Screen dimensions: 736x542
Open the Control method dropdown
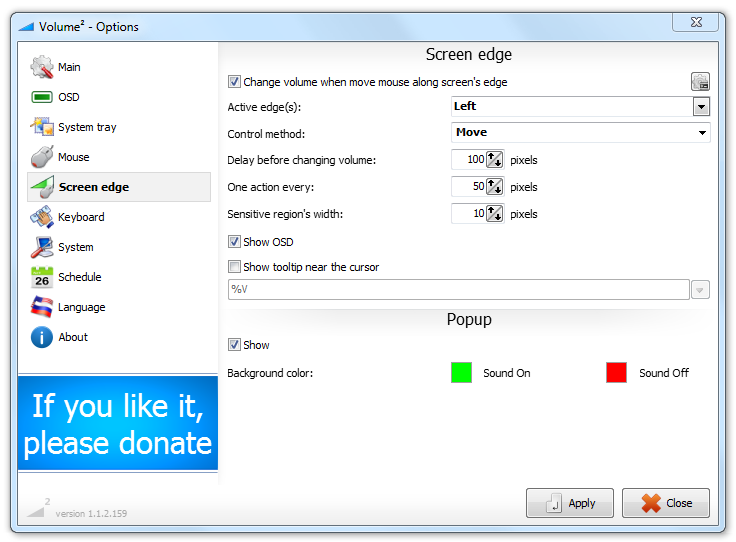pos(581,132)
